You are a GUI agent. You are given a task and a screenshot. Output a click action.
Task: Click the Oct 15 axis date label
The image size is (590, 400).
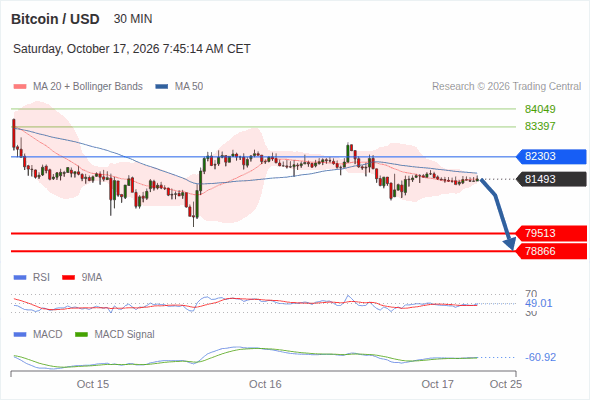point(93,384)
